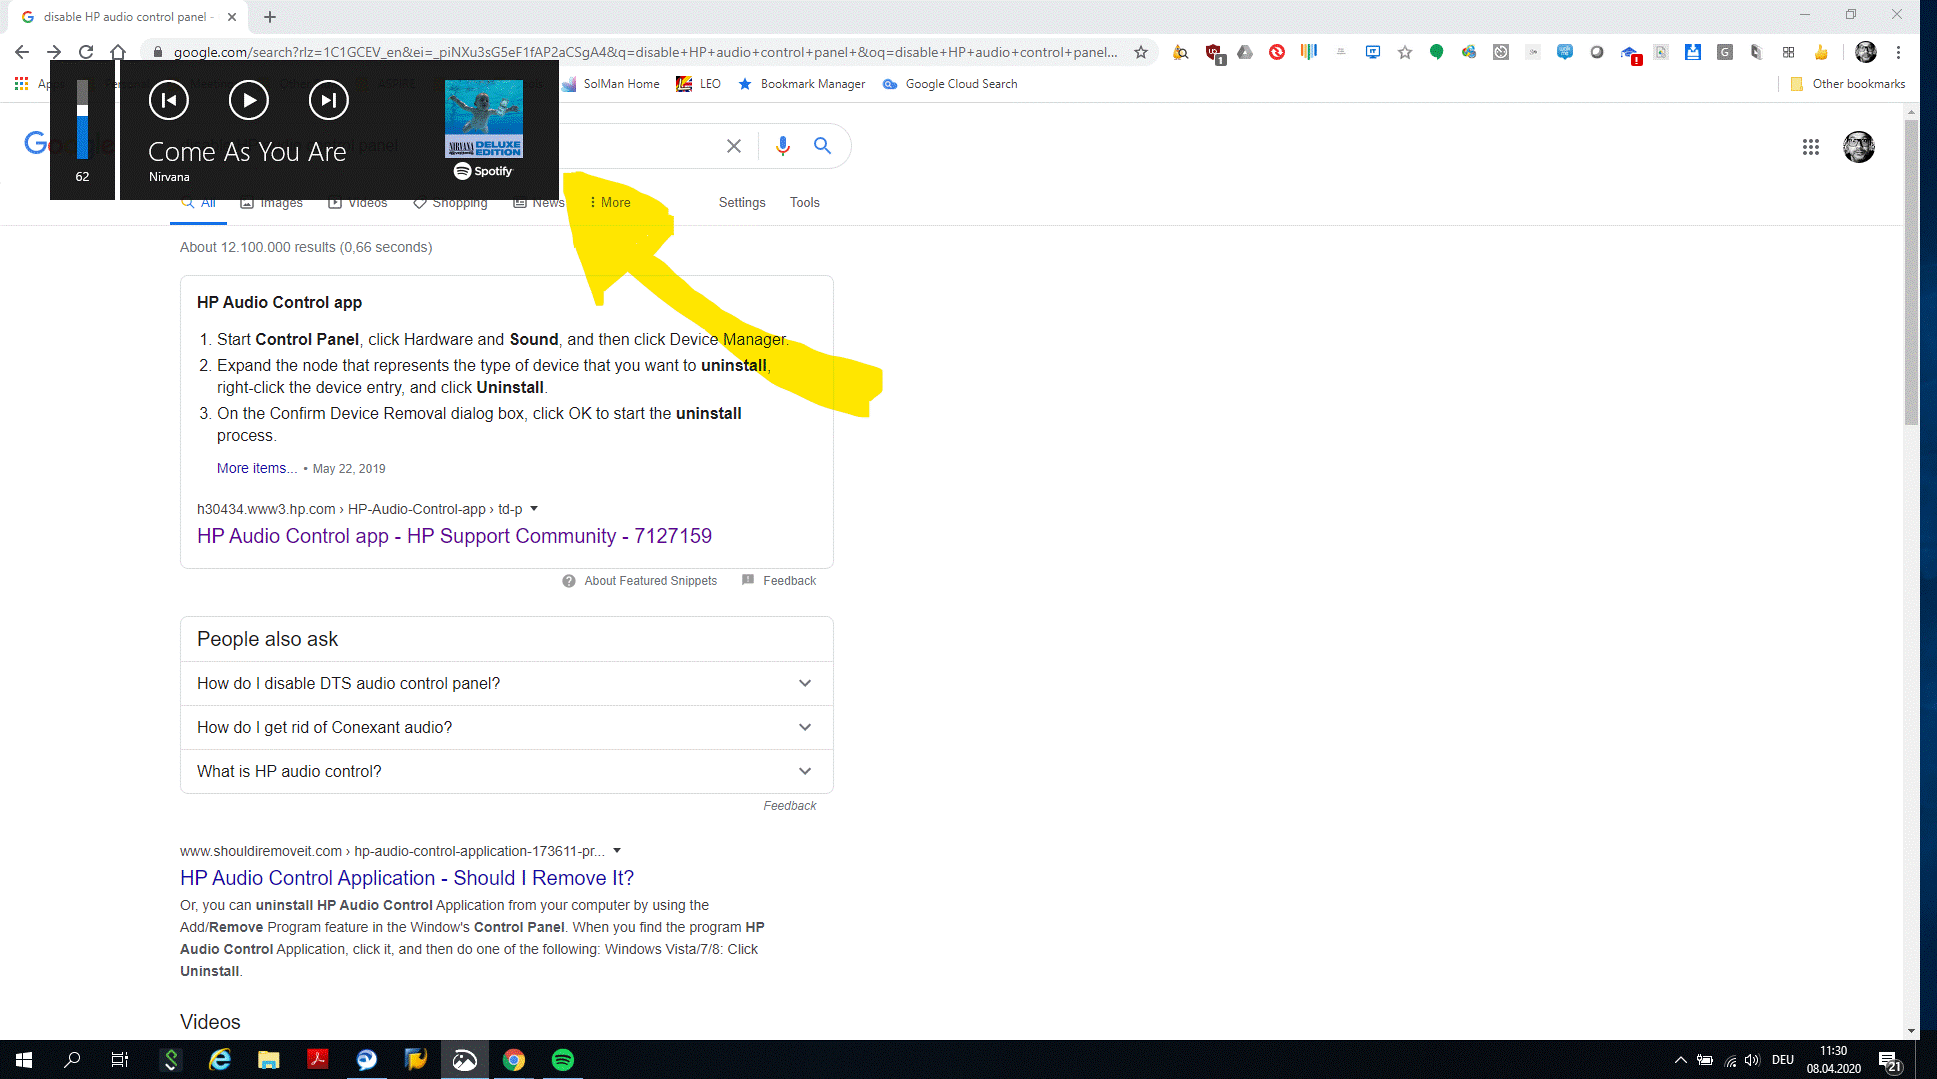This screenshot has width=1937, height=1079.
Task: Open Spotify from the taskbar
Action: [563, 1060]
